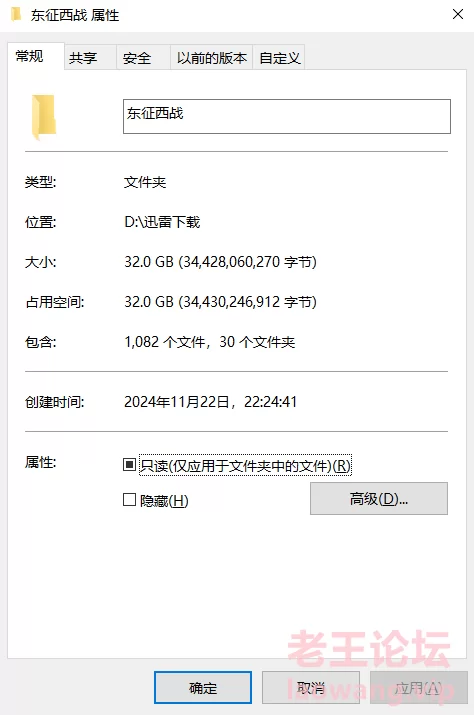474x715 pixels.
Task: Go to the 自定义 tab
Action: (279, 57)
